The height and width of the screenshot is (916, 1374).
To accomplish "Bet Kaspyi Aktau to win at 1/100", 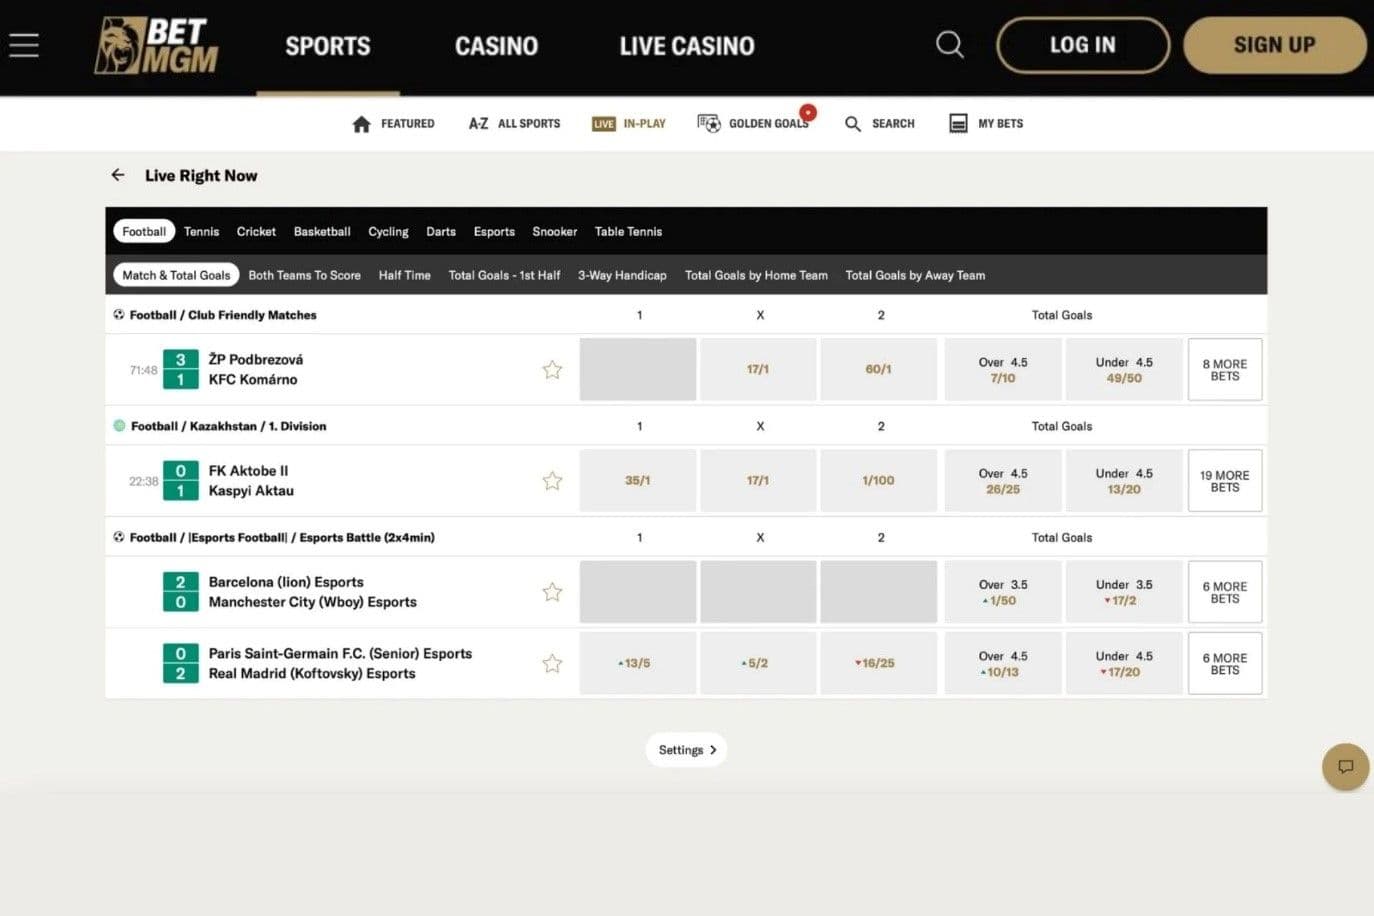I will (879, 480).
